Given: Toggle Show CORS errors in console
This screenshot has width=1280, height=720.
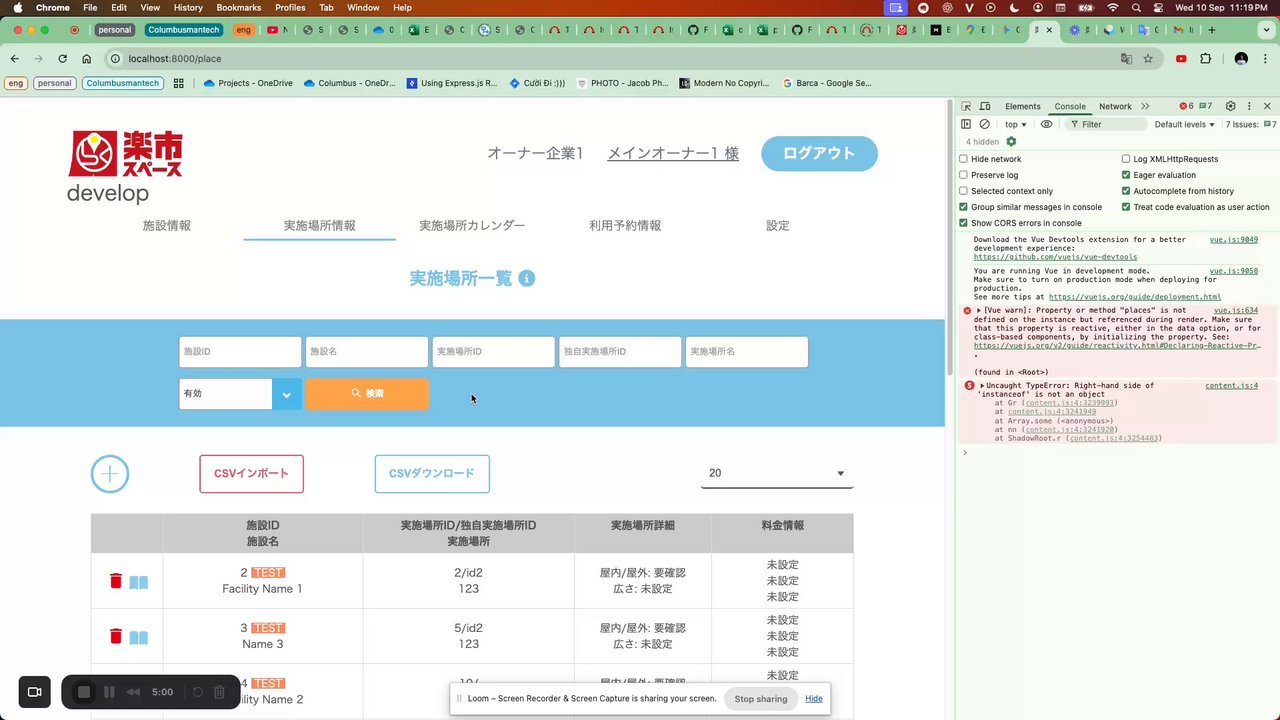Looking at the screenshot, I should click(x=964, y=223).
